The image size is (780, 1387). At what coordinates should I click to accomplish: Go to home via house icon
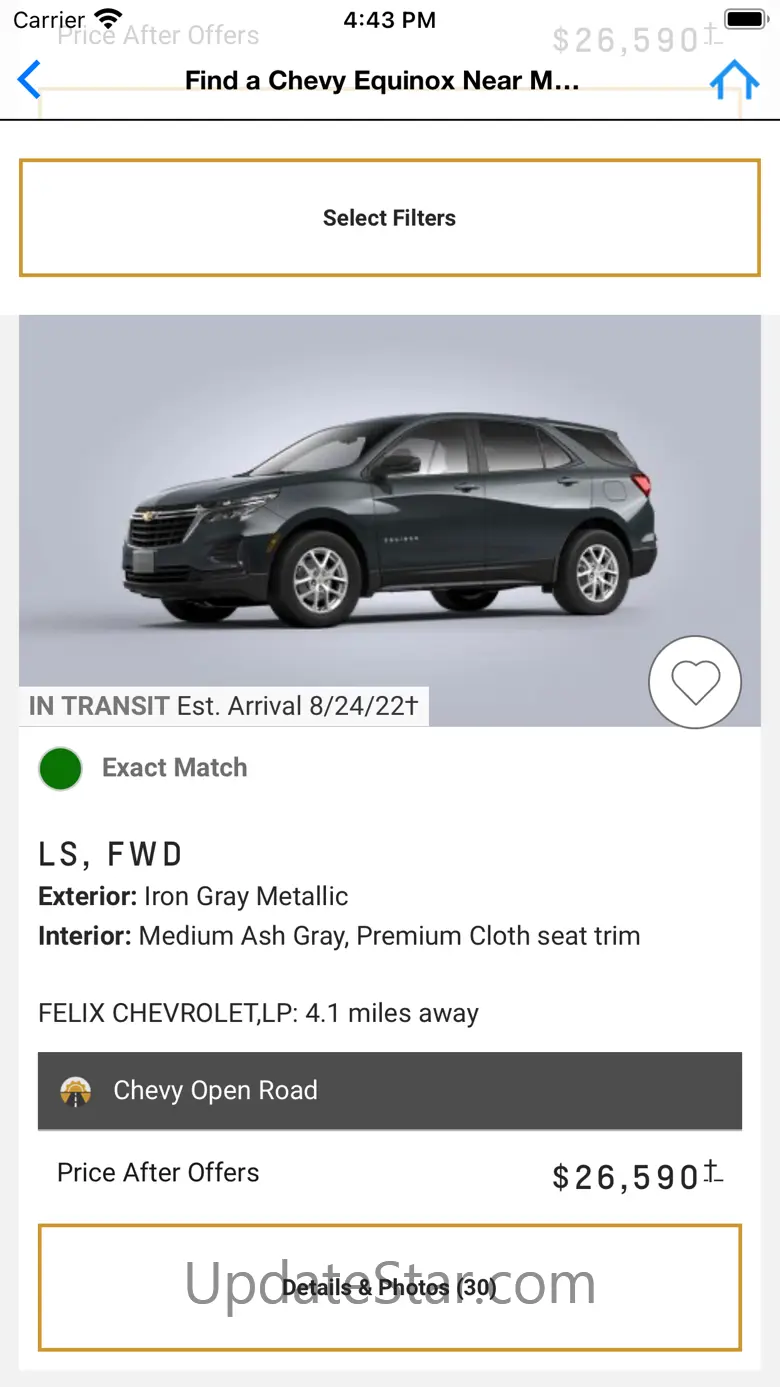[734, 80]
